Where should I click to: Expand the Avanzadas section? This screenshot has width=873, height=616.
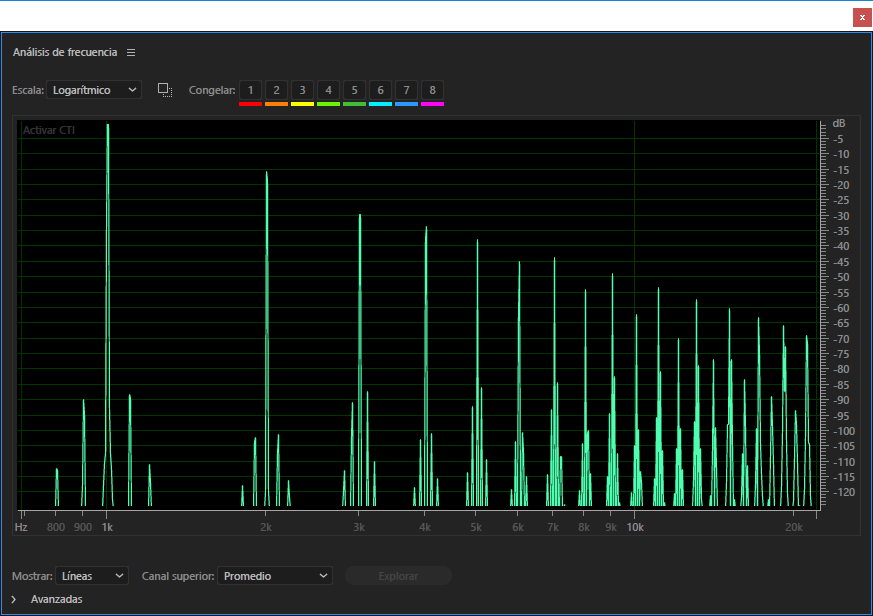14,599
